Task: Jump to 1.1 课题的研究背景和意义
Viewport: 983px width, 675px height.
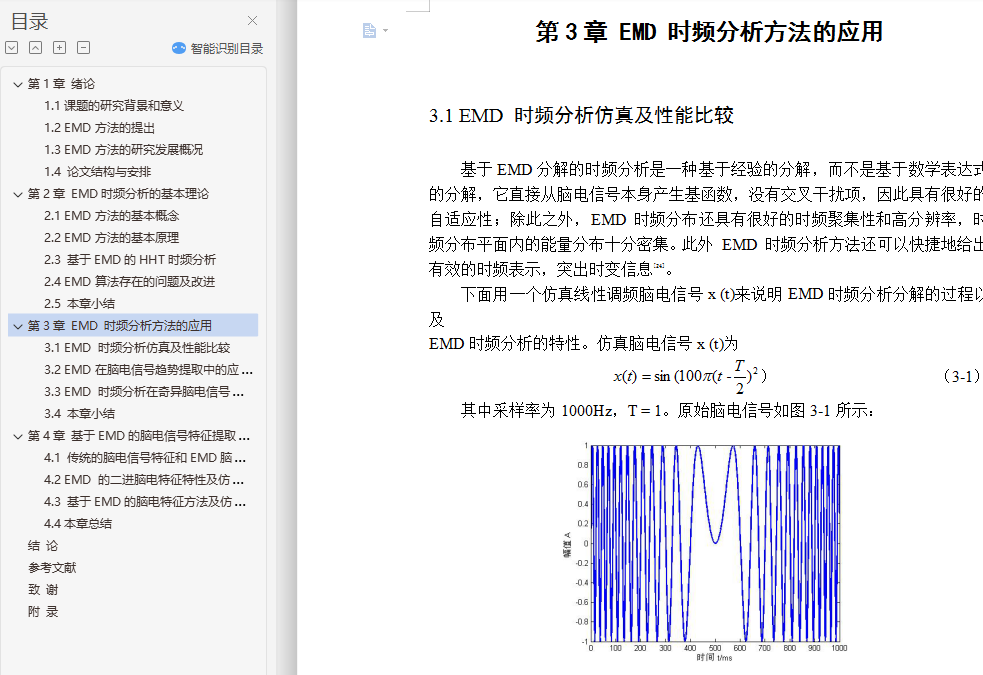Action: [x=113, y=106]
